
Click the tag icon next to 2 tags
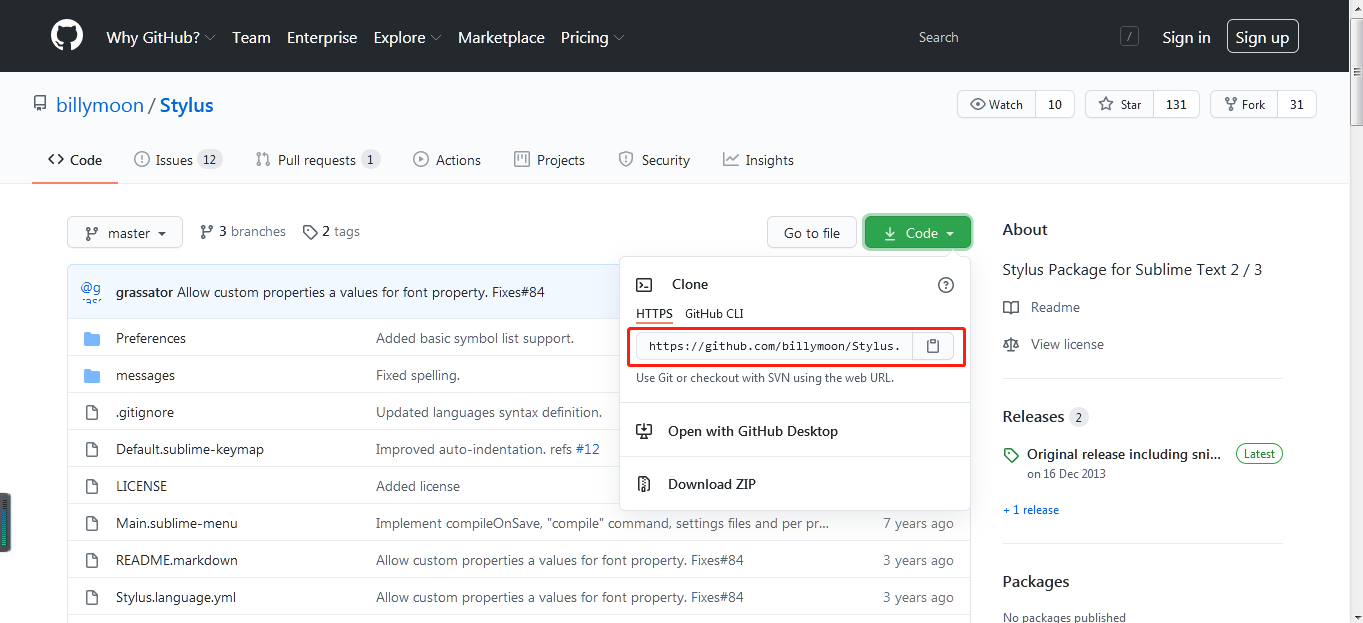pyautogui.click(x=310, y=232)
